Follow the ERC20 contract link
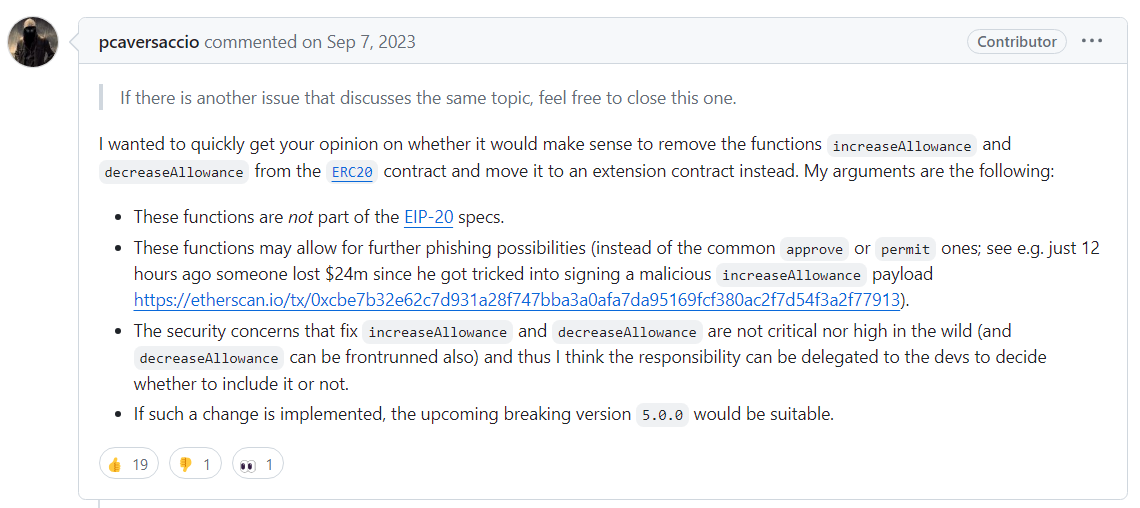The width and height of the screenshot is (1140, 508). (352, 172)
